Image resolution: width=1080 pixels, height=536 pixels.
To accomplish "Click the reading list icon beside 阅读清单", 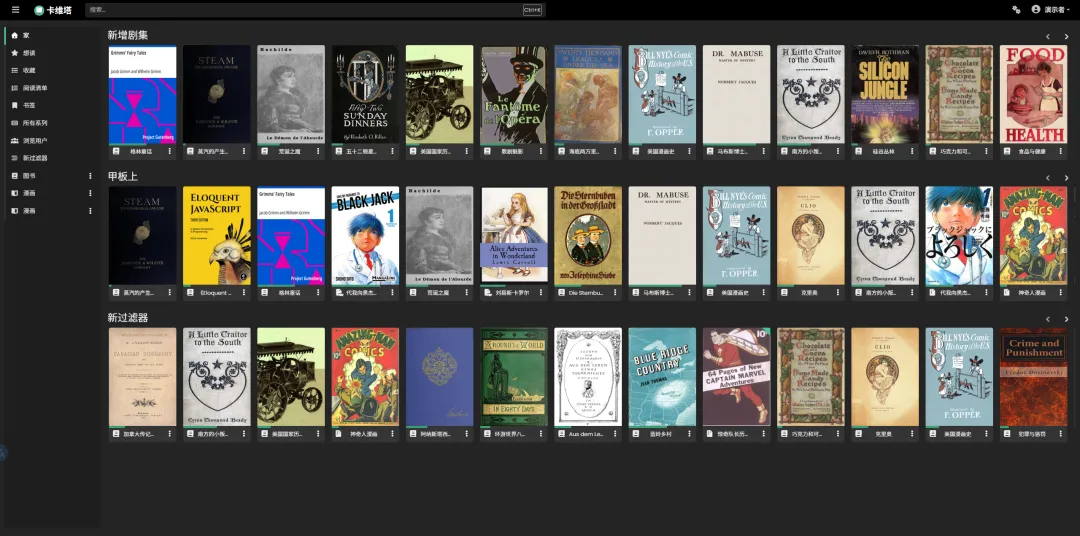I will pyautogui.click(x=14, y=87).
